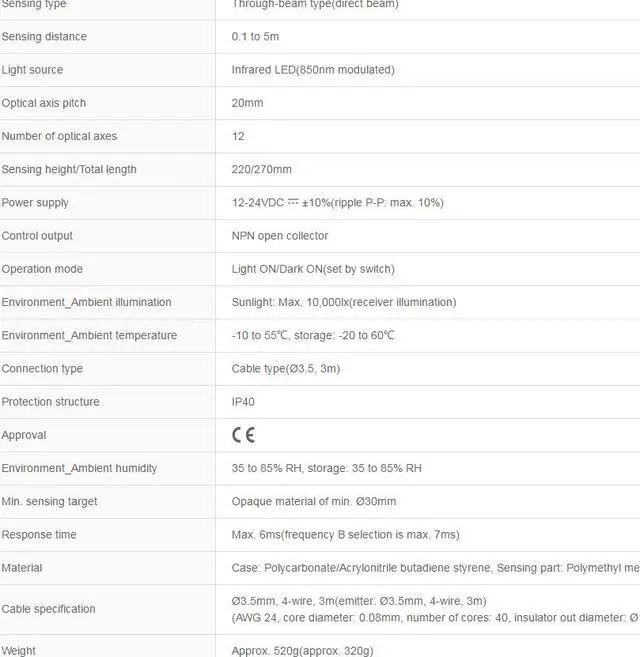Click Infrared LED(850nm modulated) text
This screenshot has height=657, width=640.
[313, 70]
